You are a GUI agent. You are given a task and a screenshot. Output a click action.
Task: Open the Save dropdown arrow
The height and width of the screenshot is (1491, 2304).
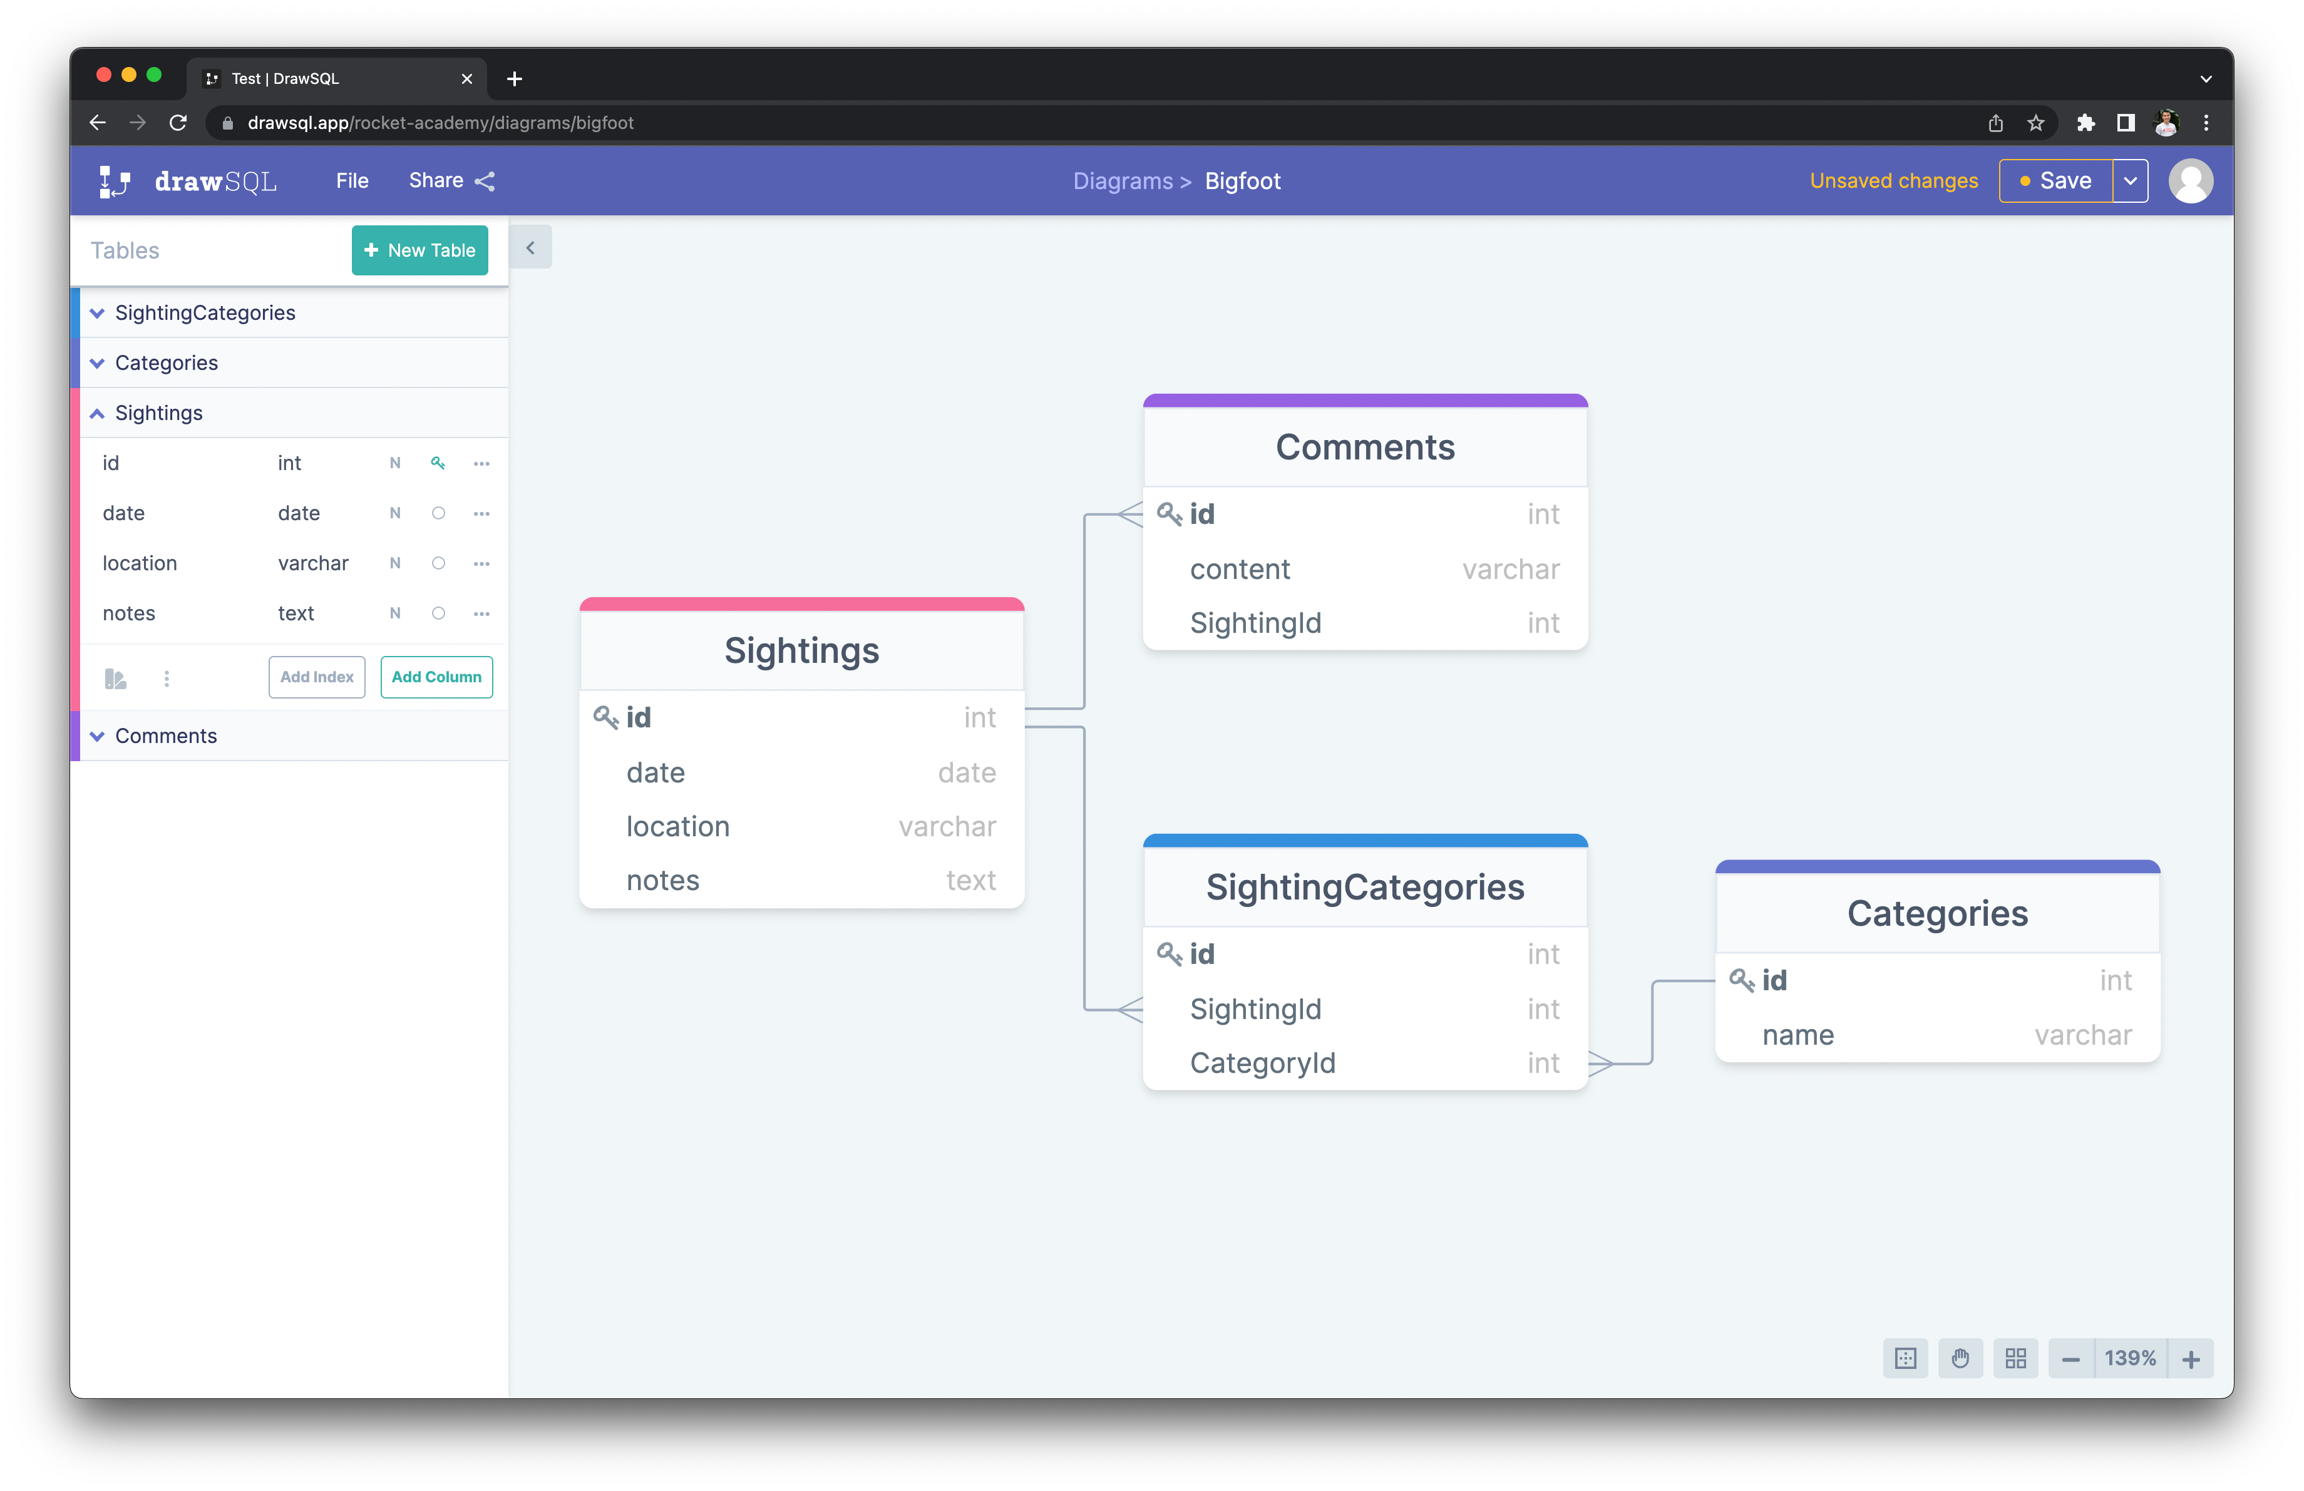point(2131,181)
